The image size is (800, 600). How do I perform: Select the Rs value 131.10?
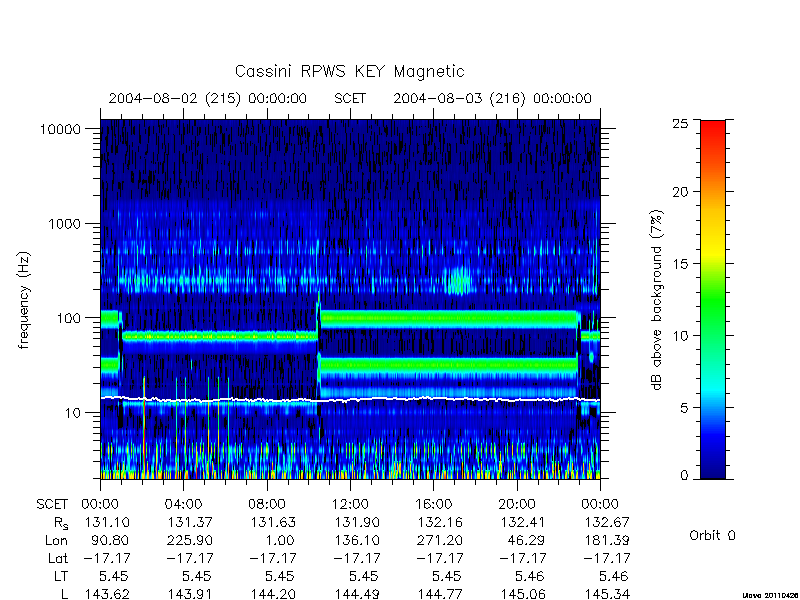click(107, 522)
